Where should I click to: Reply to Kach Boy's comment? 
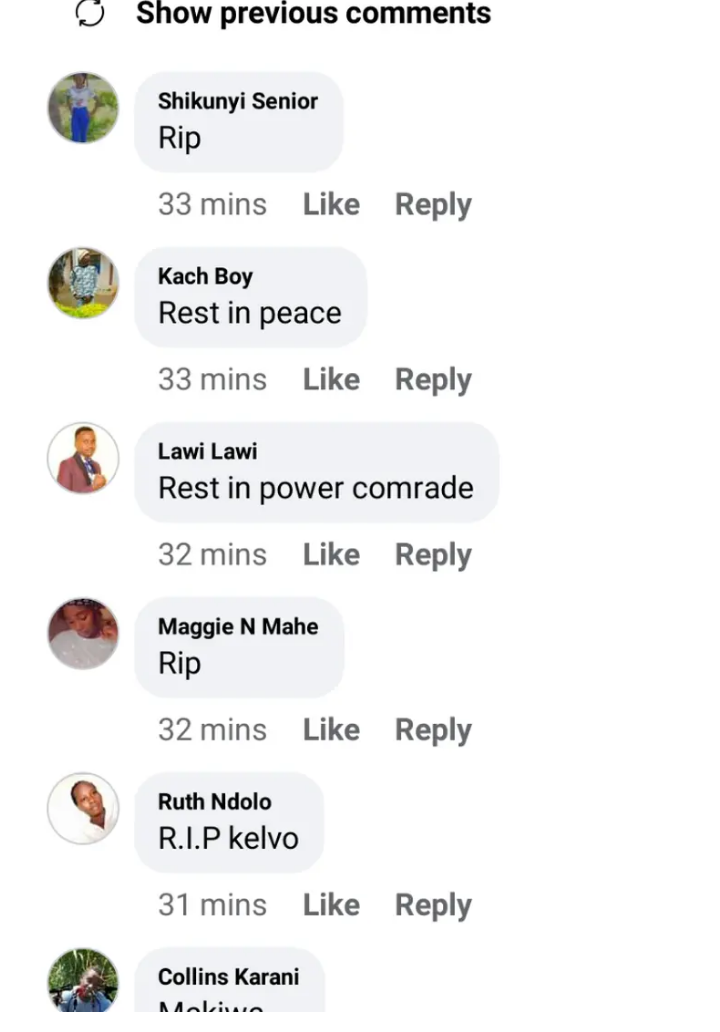click(433, 380)
